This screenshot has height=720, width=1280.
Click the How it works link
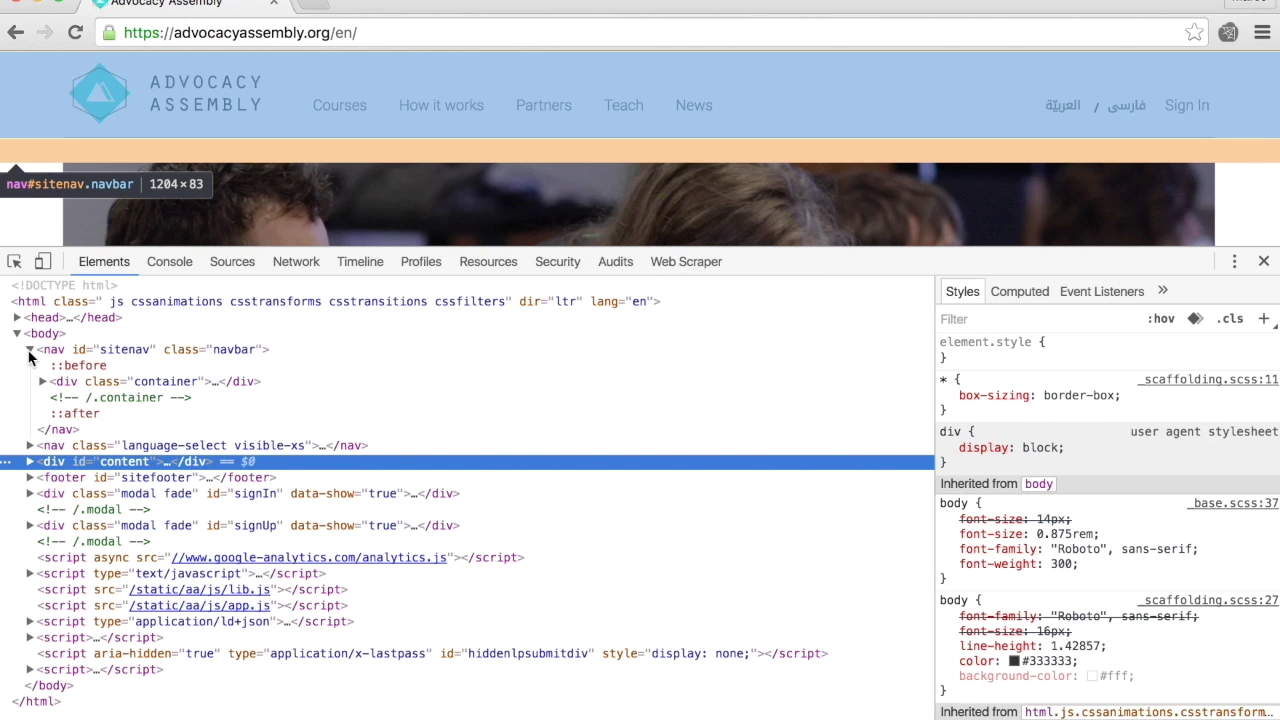[x=441, y=105]
